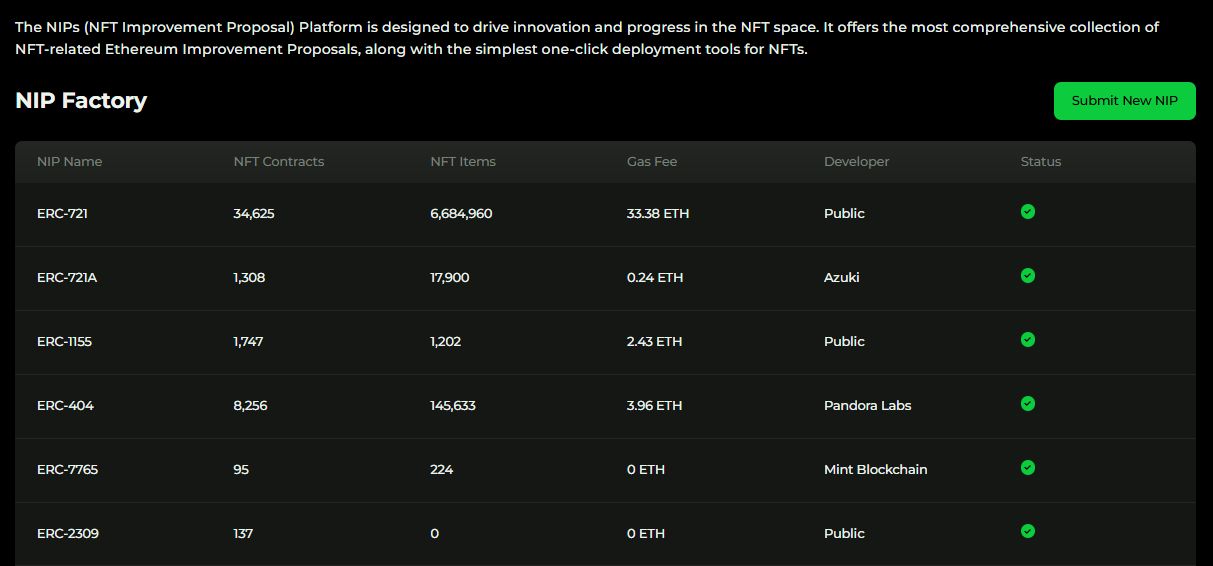Screen dimensions: 1213x566
Task: Select the ERC-1155 NIP name
Action: pyautogui.click(x=64, y=342)
